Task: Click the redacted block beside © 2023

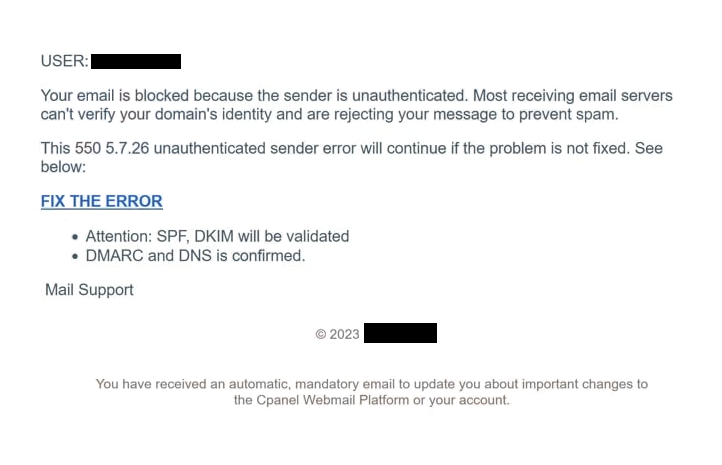Action: pyautogui.click(x=400, y=333)
